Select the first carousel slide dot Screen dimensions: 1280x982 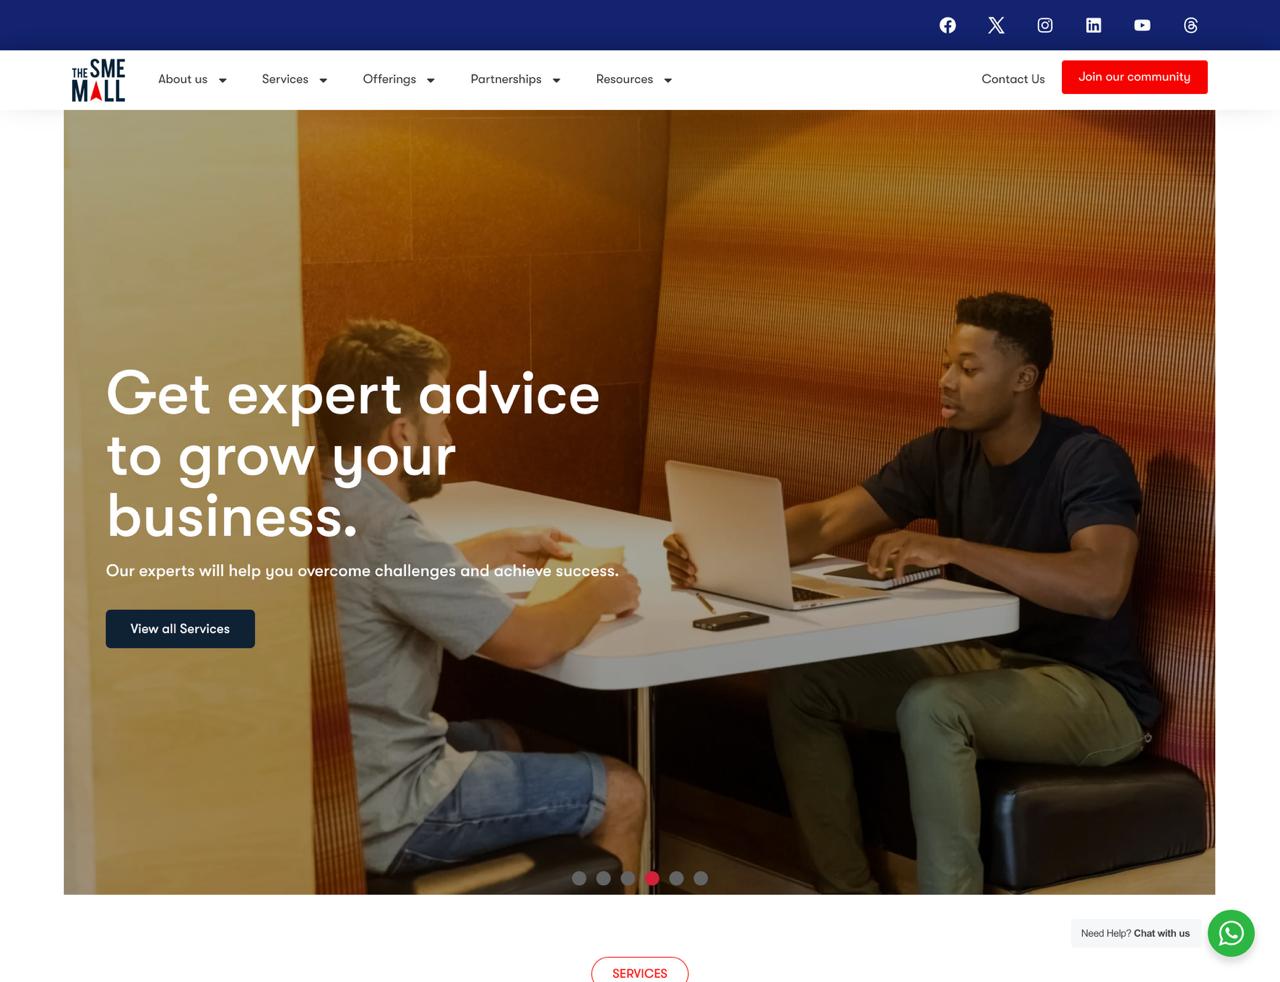[579, 878]
